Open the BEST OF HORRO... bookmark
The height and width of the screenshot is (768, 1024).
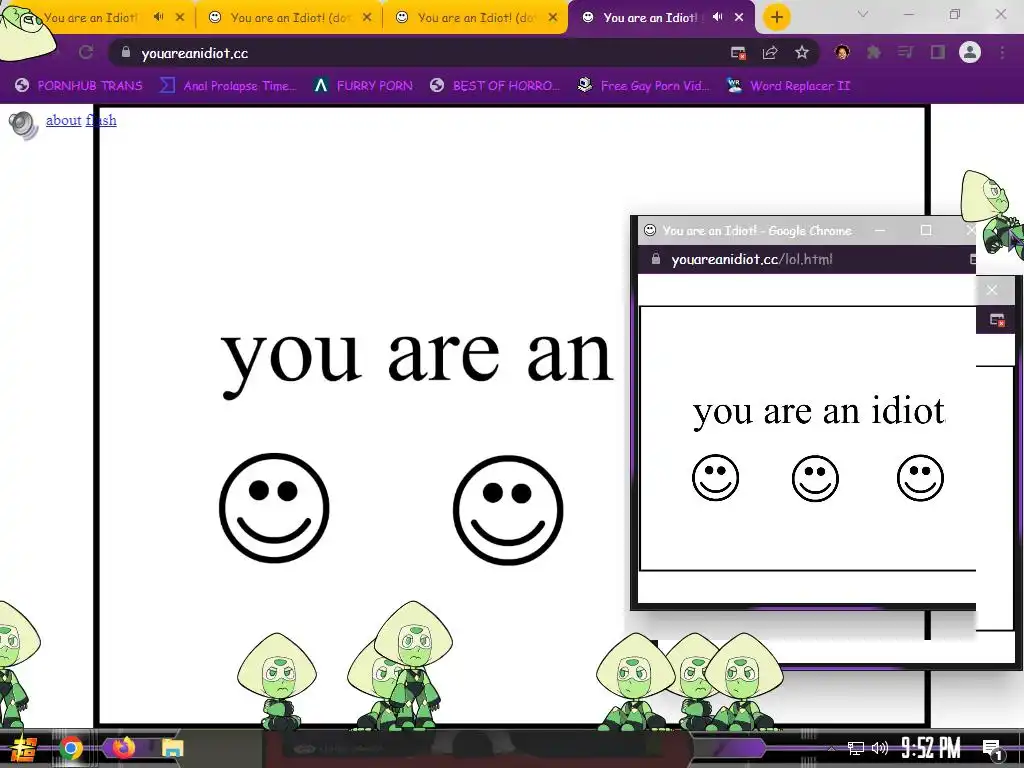click(495, 86)
